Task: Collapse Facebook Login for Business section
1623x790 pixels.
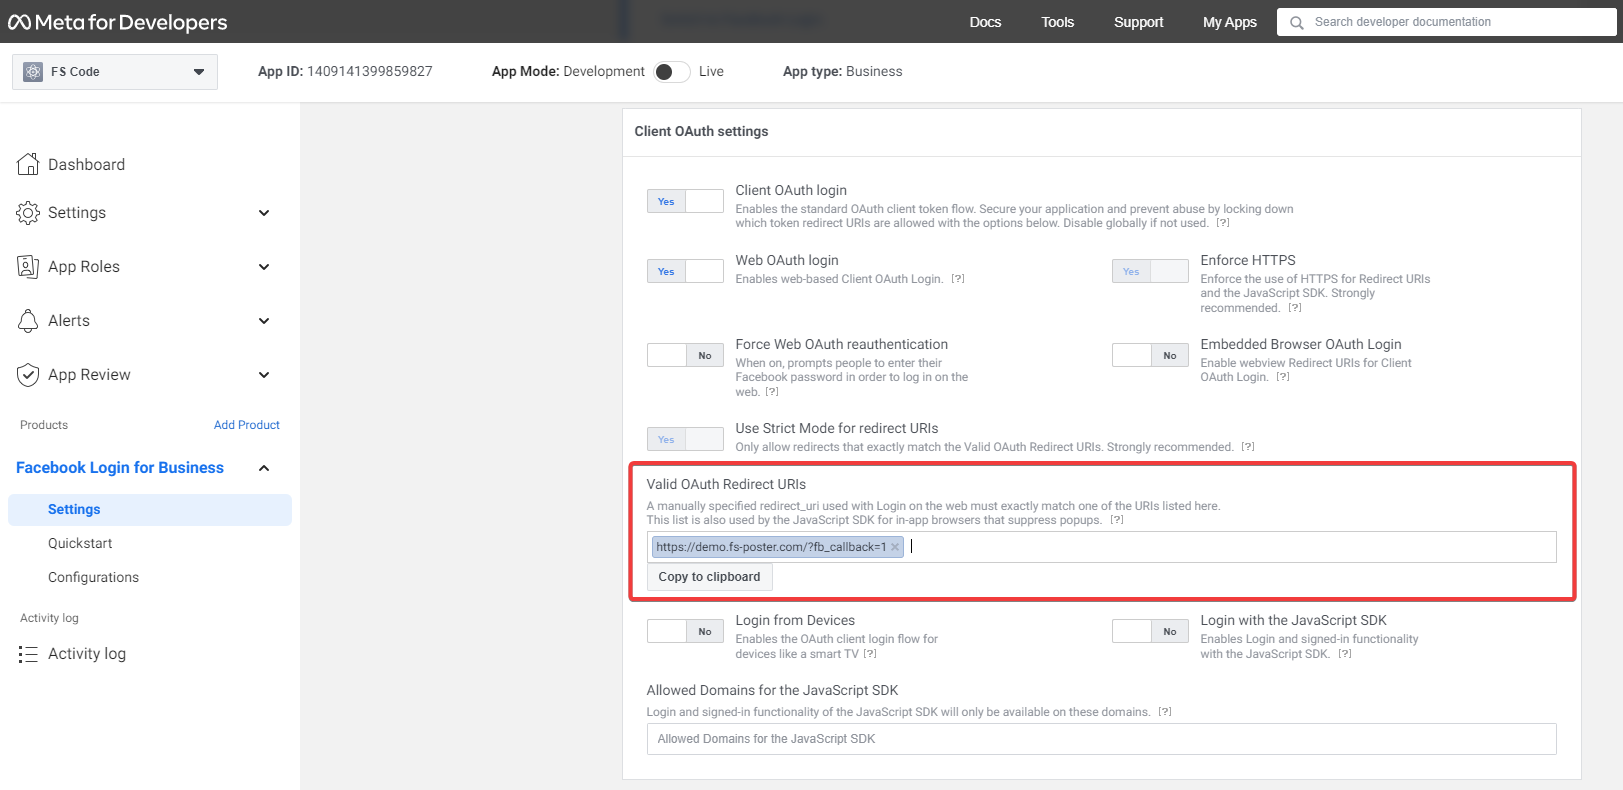Action: click(x=264, y=468)
